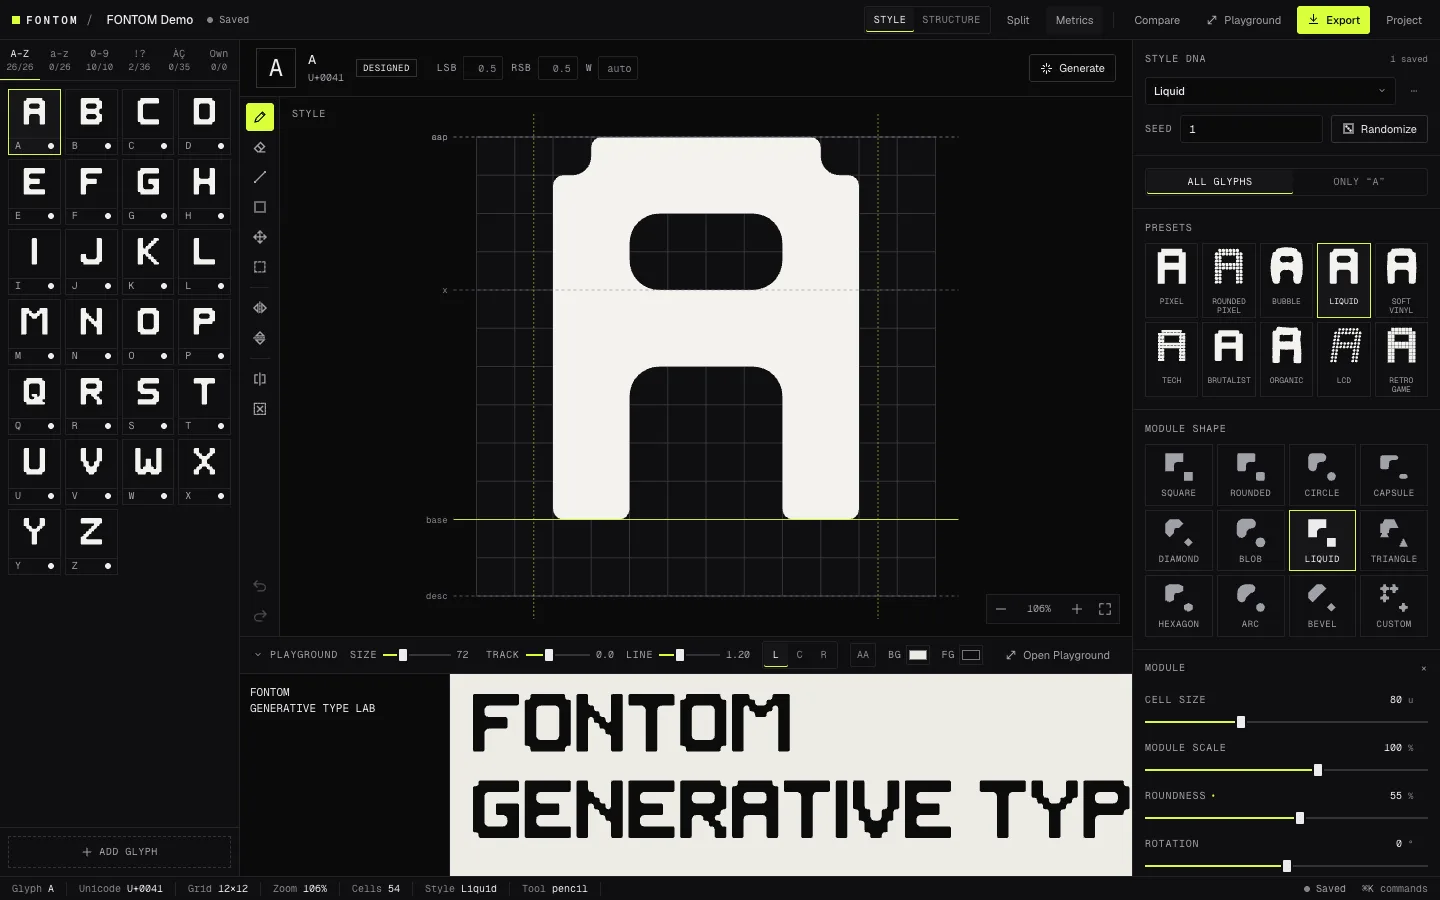Open the playground background color swatch
The width and height of the screenshot is (1440, 900).
pyautogui.click(x=918, y=655)
